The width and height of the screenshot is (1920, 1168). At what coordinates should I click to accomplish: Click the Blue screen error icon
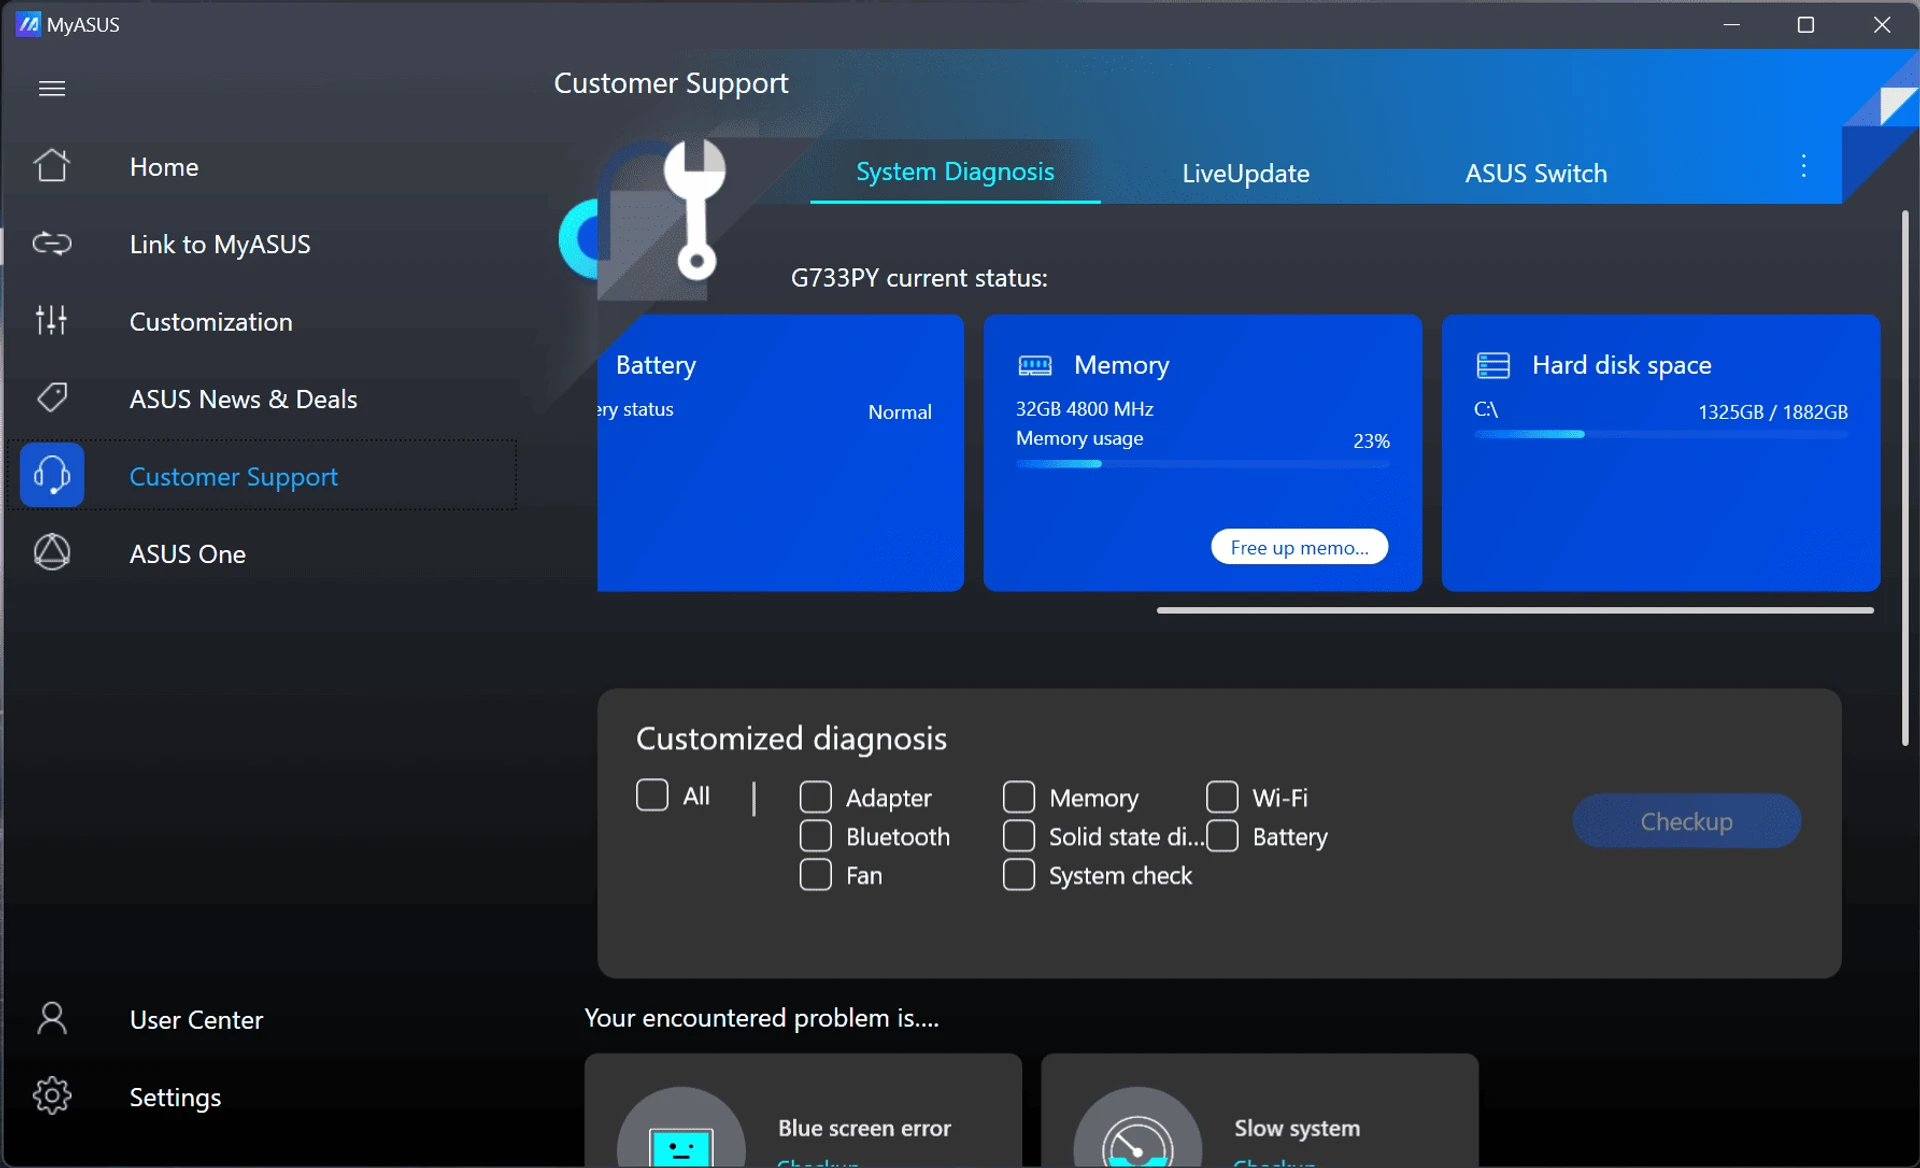tap(681, 1128)
